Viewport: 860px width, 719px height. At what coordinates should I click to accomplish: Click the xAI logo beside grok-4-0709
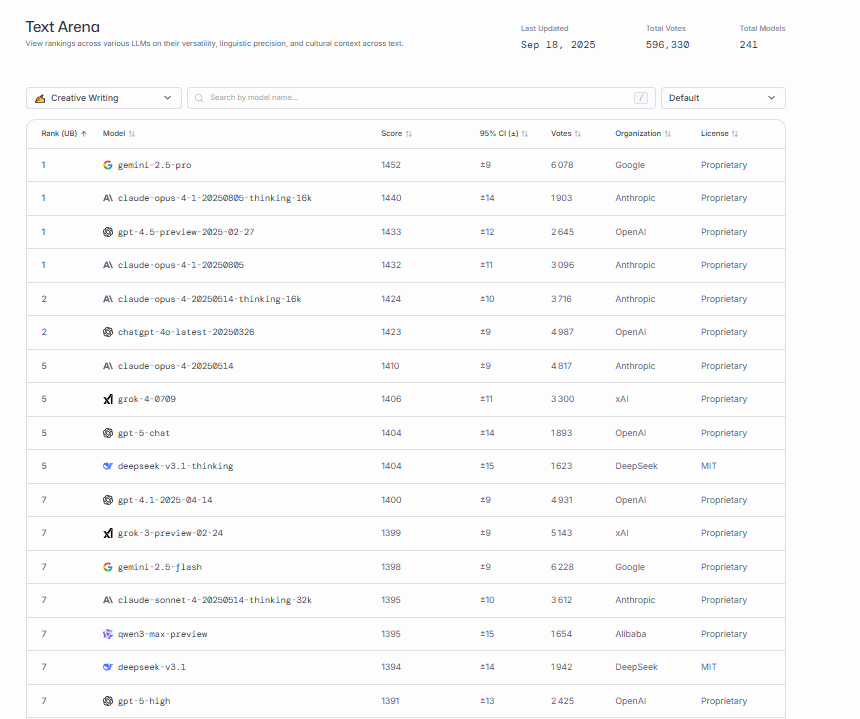point(108,399)
